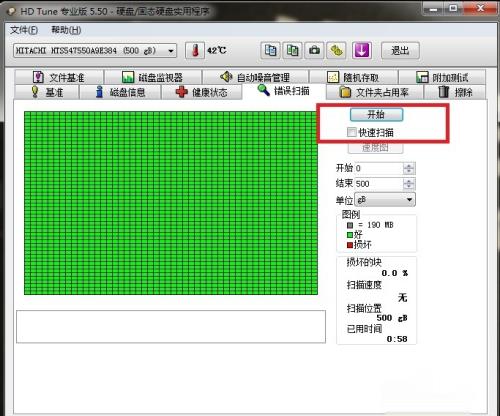Click the 开始 value input field

(x=378, y=168)
